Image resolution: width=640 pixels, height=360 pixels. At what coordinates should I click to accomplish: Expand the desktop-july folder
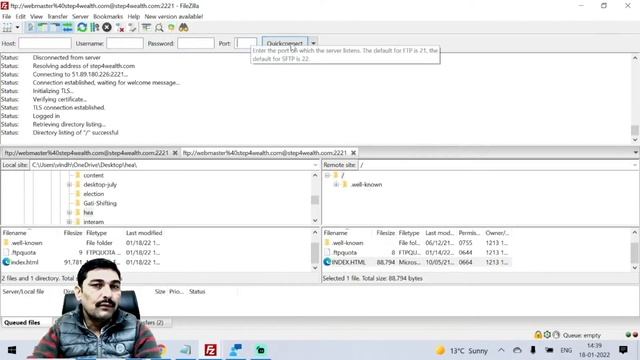[x=69, y=184]
